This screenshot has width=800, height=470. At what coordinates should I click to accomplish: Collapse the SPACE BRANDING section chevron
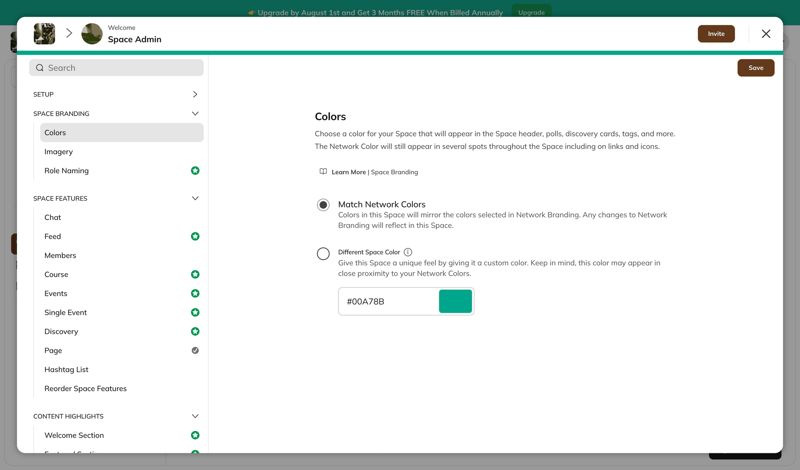tap(195, 113)
